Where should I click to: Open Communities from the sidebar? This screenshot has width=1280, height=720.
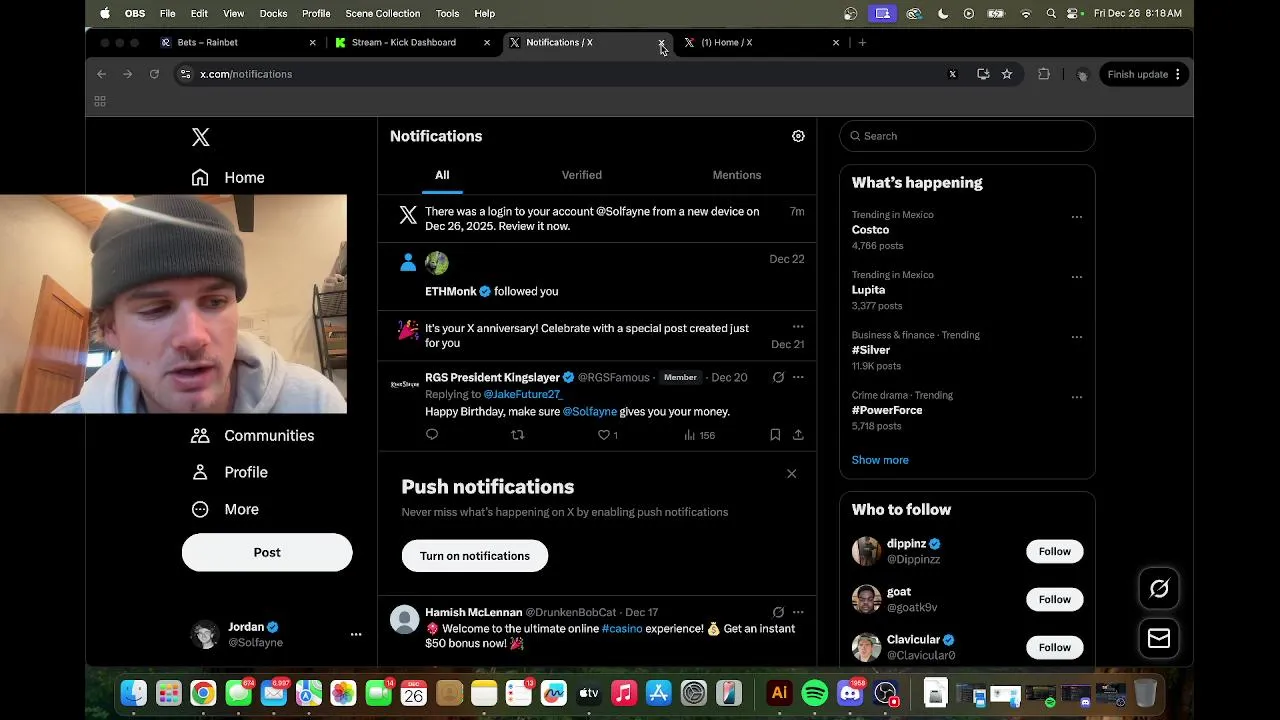pos(253,436)
